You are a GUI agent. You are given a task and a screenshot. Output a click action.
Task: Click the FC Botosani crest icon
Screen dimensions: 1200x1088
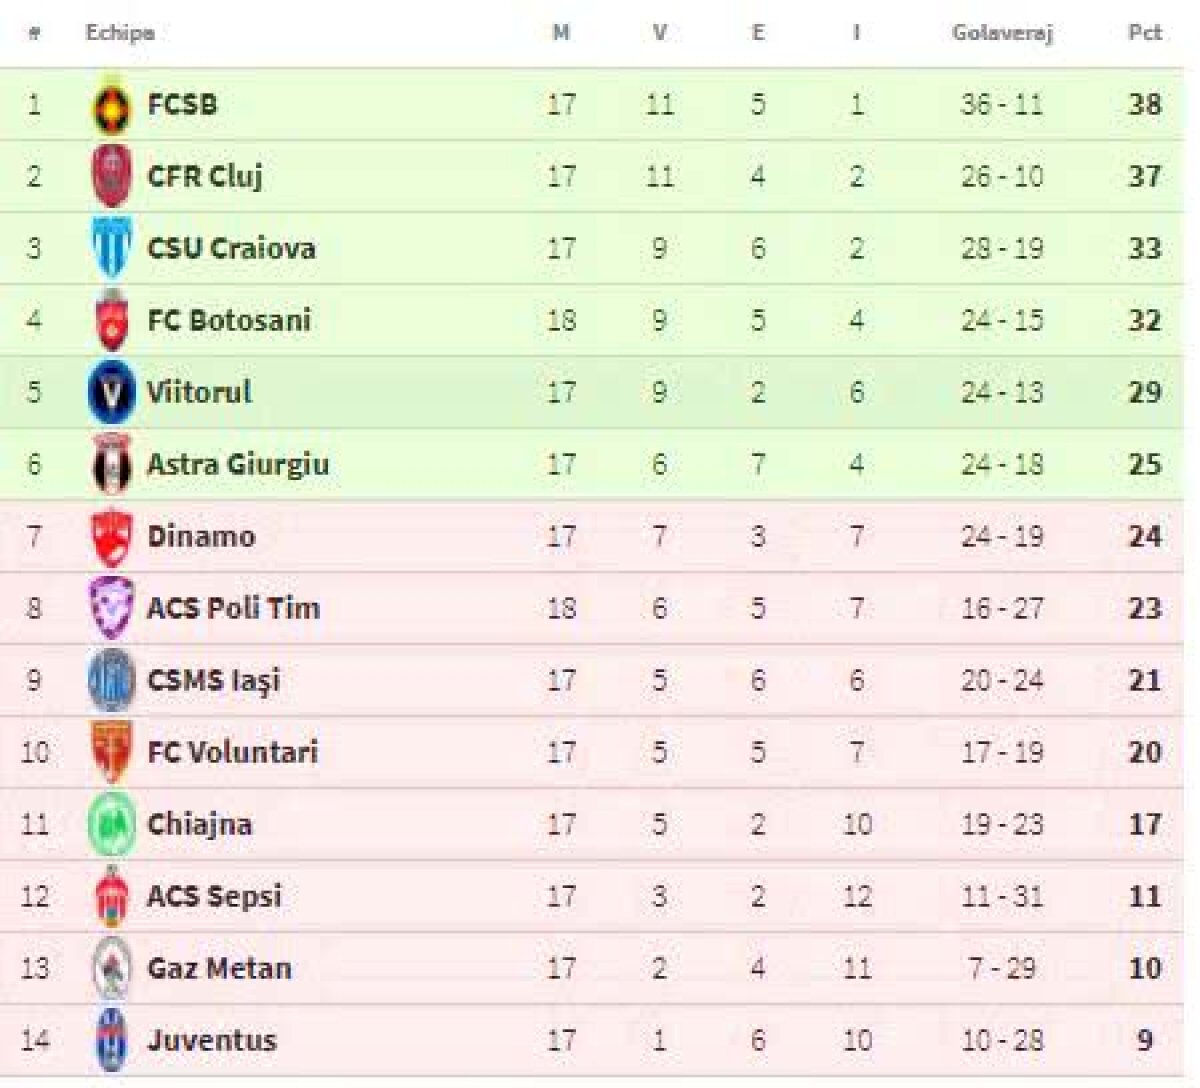point(111,320)
